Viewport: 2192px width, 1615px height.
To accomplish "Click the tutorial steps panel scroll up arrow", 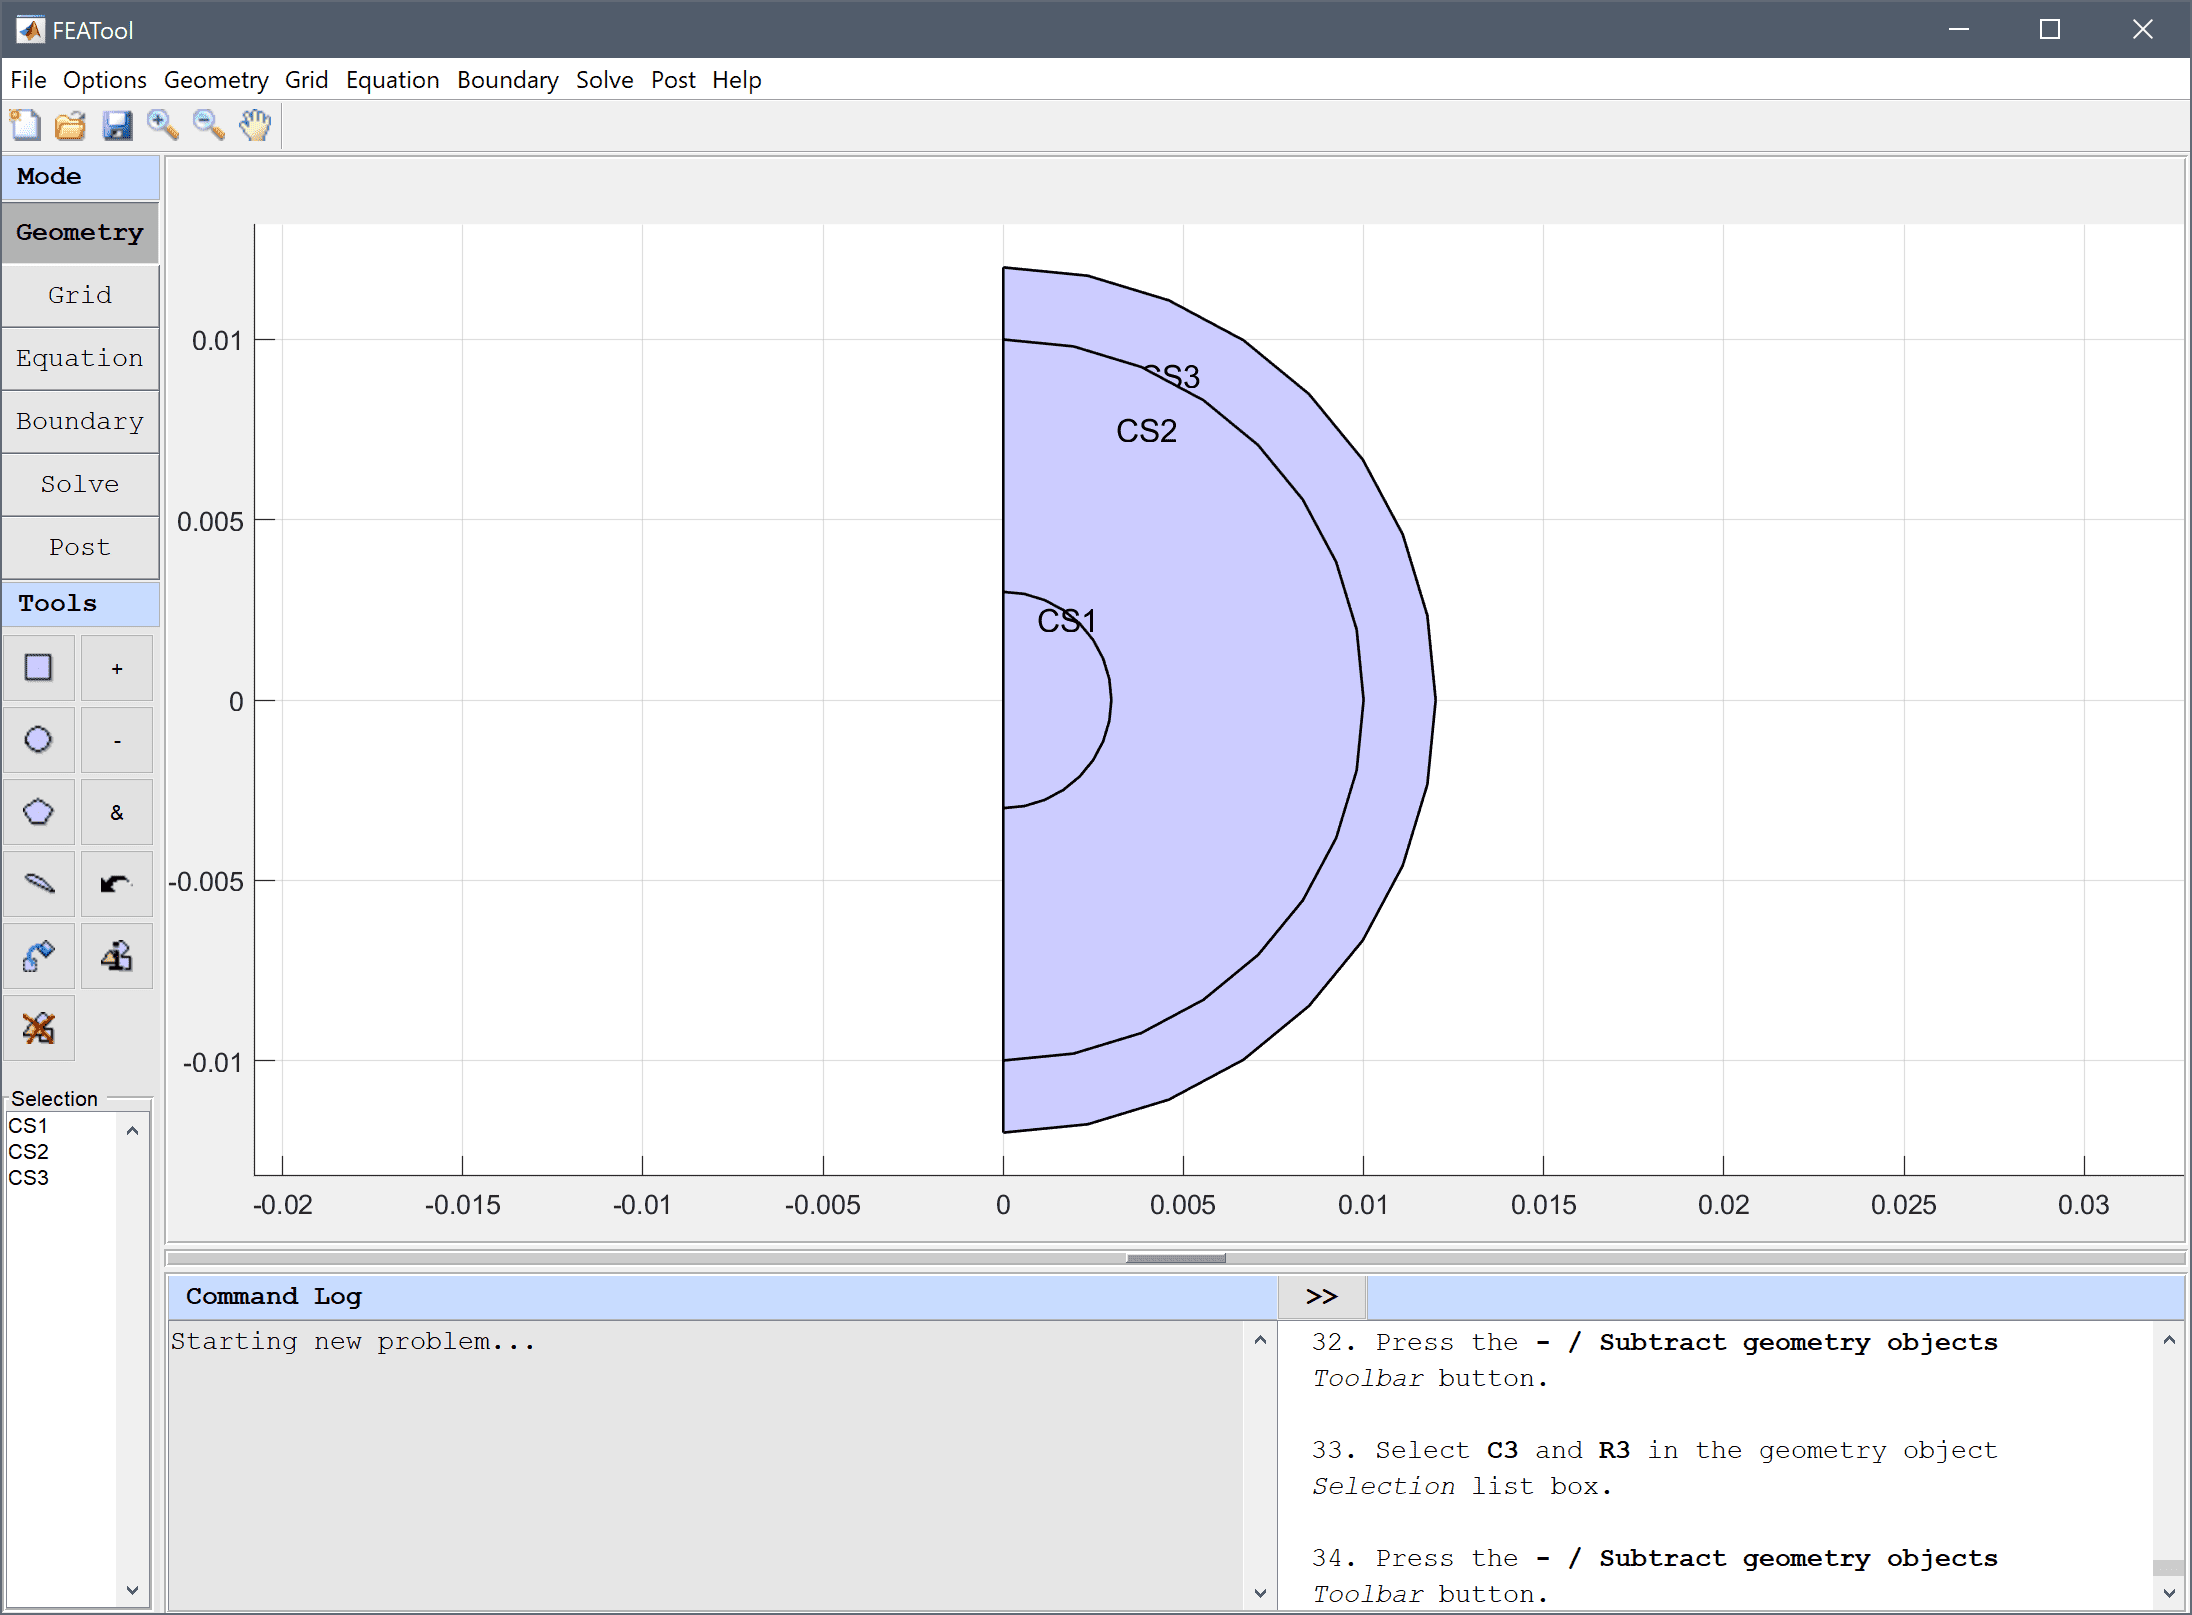I will 2169,1340.
